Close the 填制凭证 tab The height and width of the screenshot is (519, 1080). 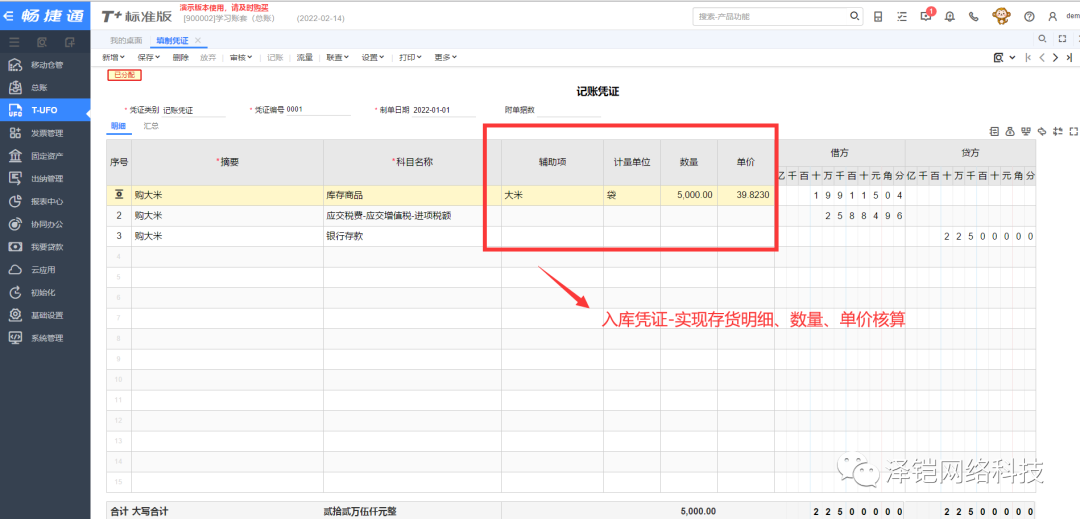pos(198,40)
